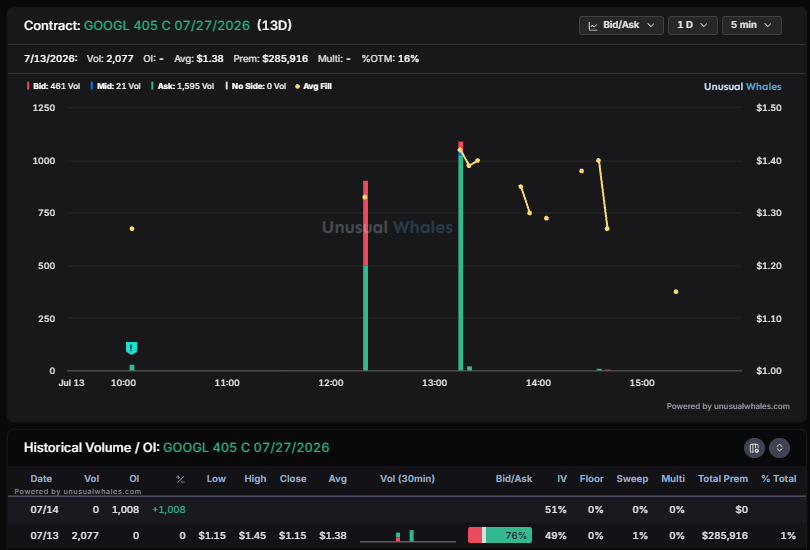
Task: Click the $285,916 total premium cell
Action: coord(724,536)
